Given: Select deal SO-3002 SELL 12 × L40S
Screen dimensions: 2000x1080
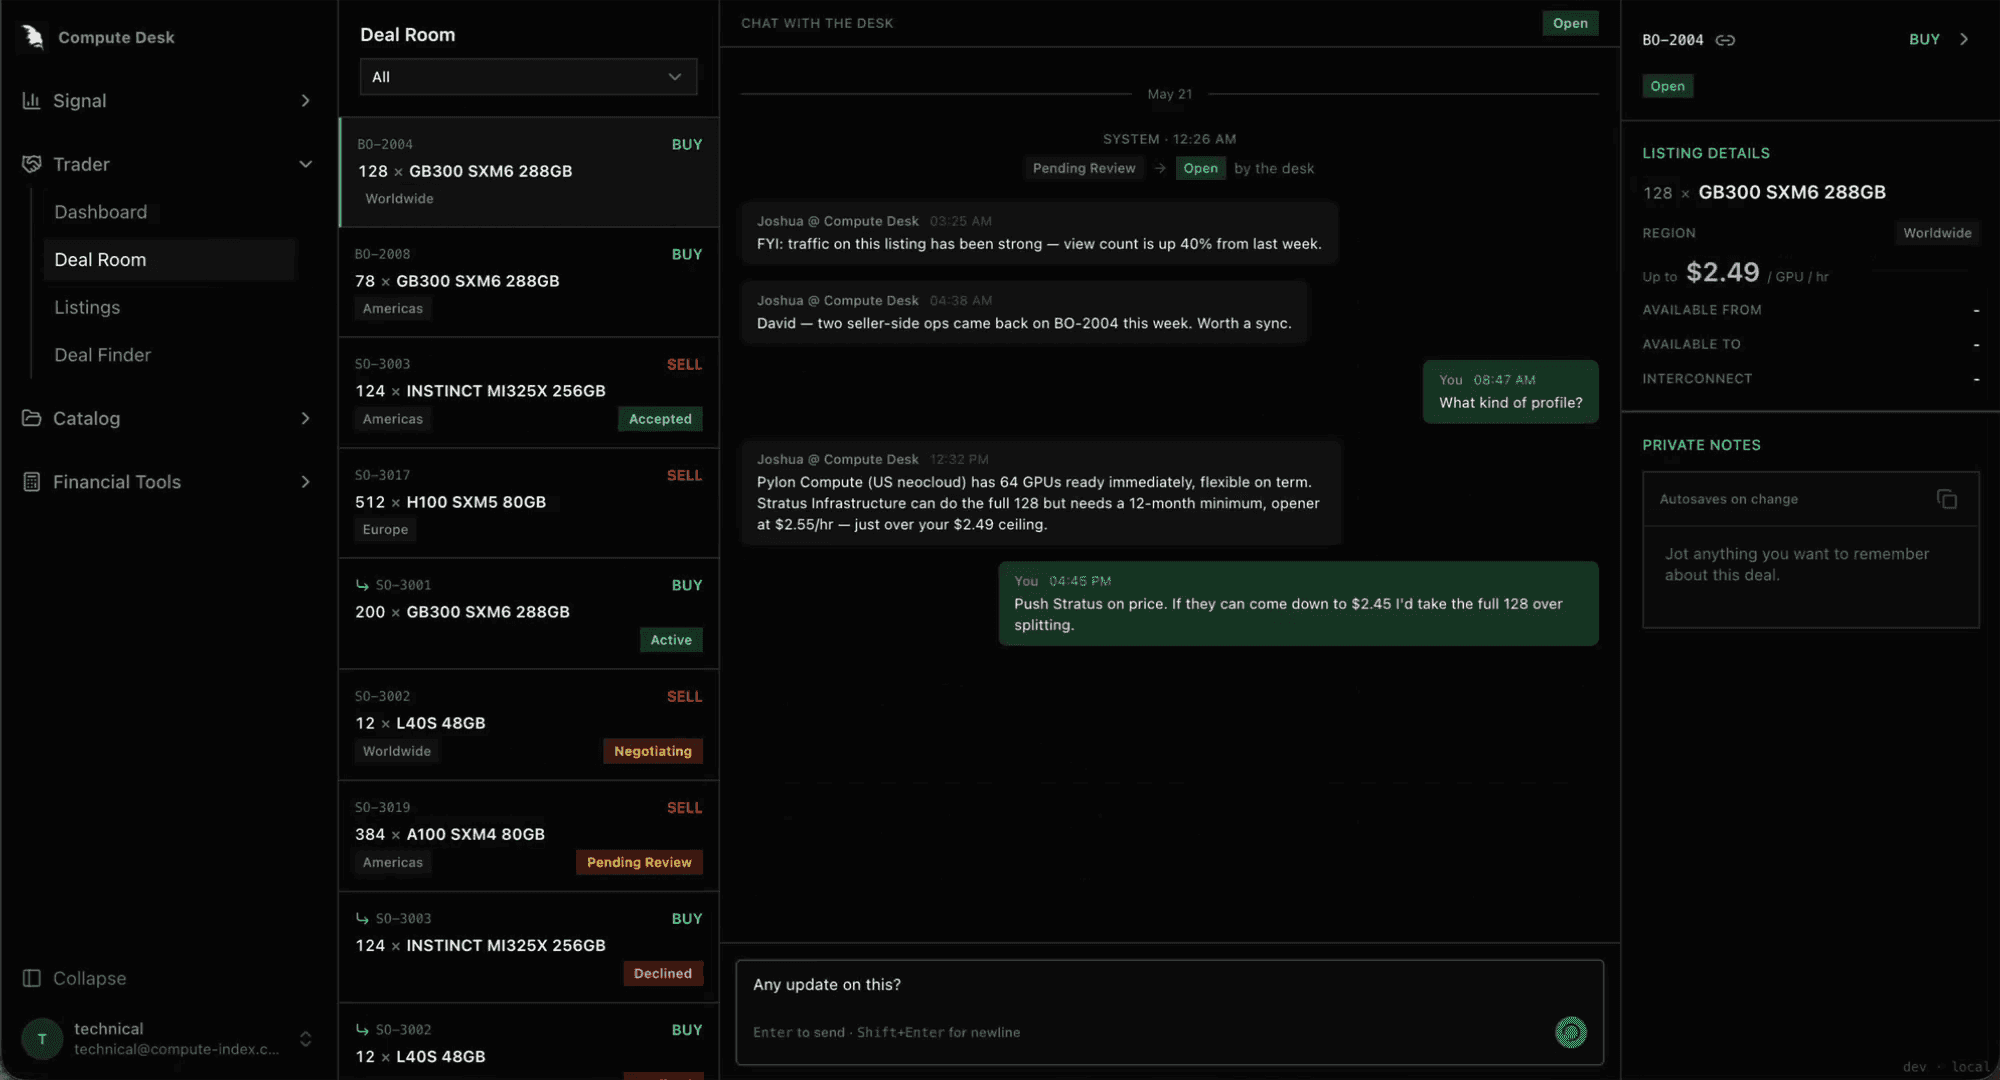Looking at the screenshot, I should [x=529, y=725].
